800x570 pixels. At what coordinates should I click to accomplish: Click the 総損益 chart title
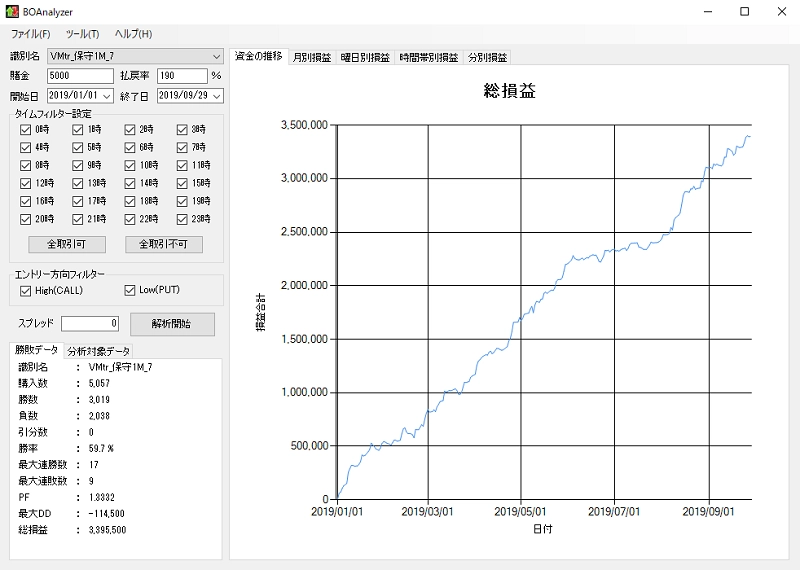tap(509, 91)
